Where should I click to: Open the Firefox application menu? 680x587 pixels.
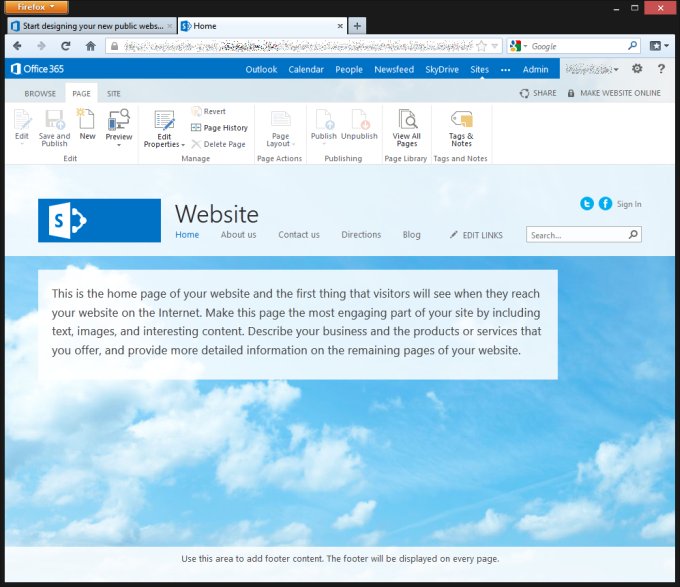36,7
